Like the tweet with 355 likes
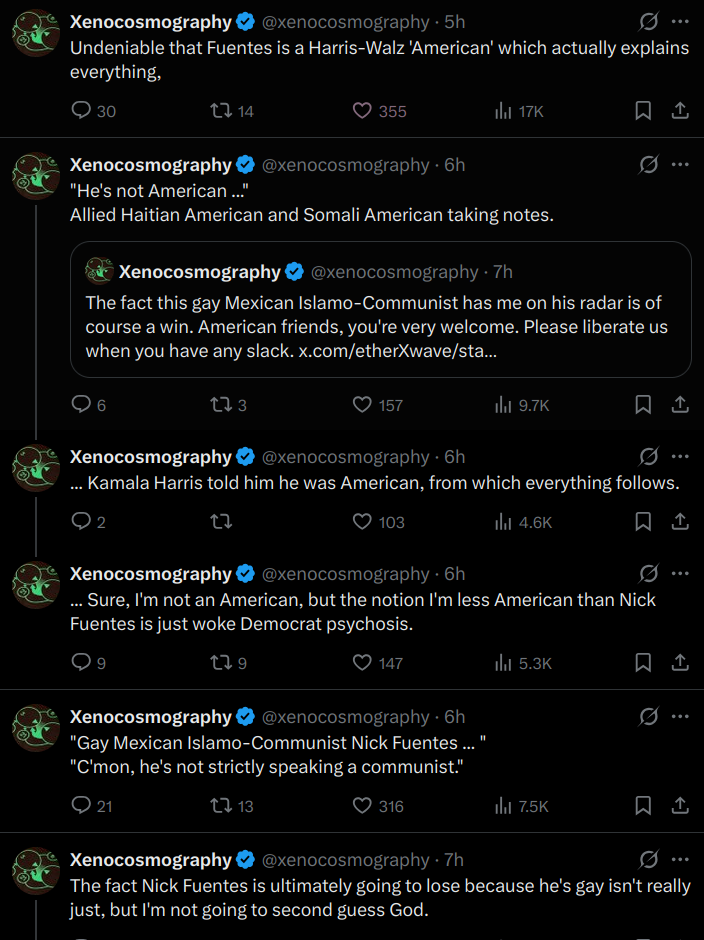Screen dimensions: 704x940 point(363,111)
